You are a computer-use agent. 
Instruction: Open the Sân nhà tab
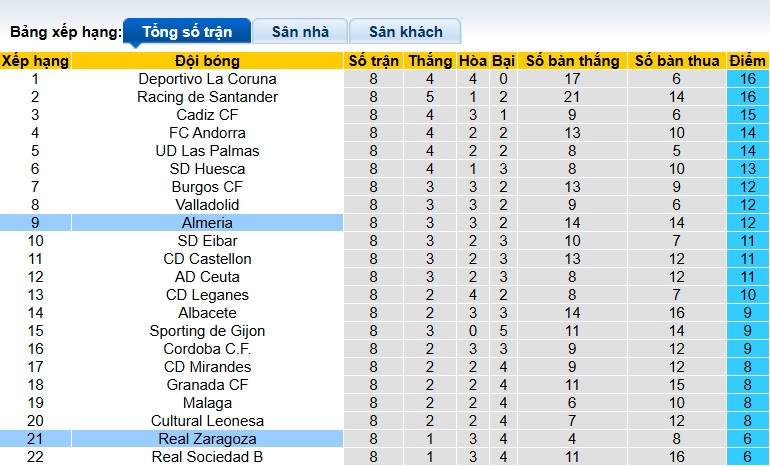[300, 32]
